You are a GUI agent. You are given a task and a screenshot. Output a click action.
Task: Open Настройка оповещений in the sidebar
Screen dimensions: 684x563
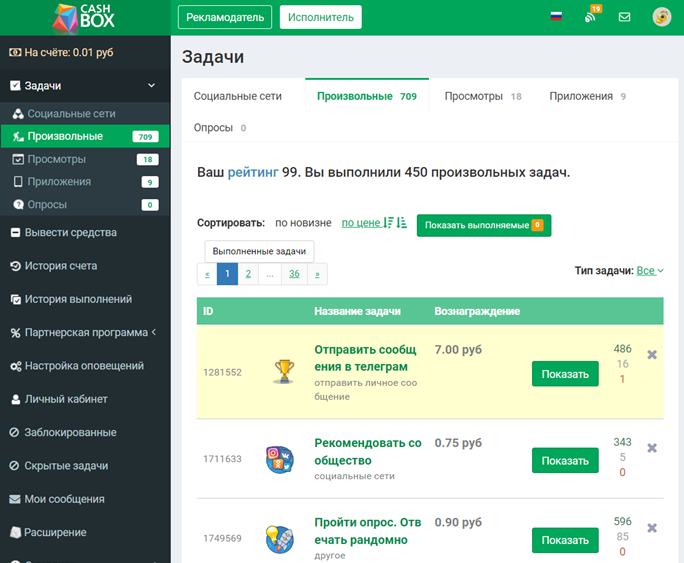[85, 366]
